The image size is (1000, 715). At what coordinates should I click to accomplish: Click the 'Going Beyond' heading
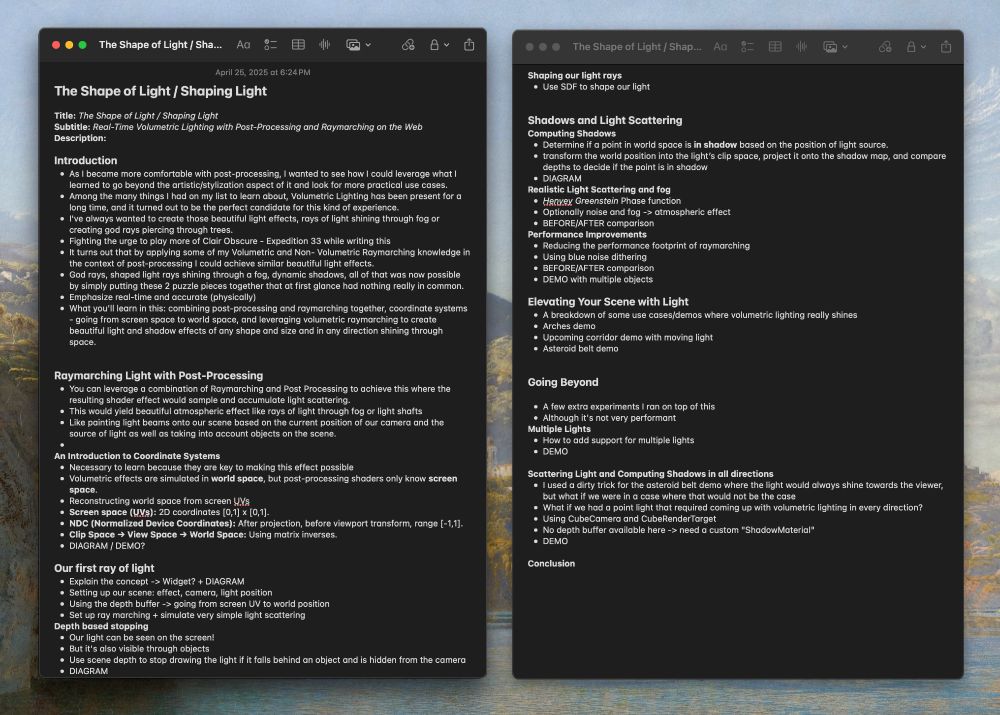coord(562,382)
